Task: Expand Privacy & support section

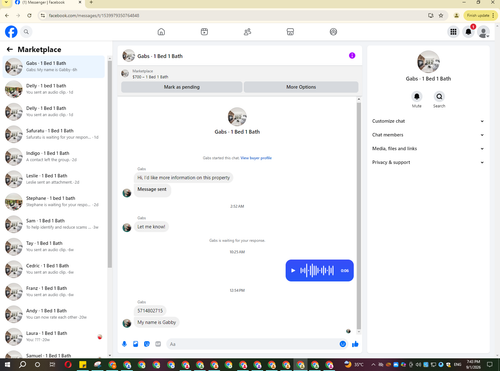Action: pos(428,162)
